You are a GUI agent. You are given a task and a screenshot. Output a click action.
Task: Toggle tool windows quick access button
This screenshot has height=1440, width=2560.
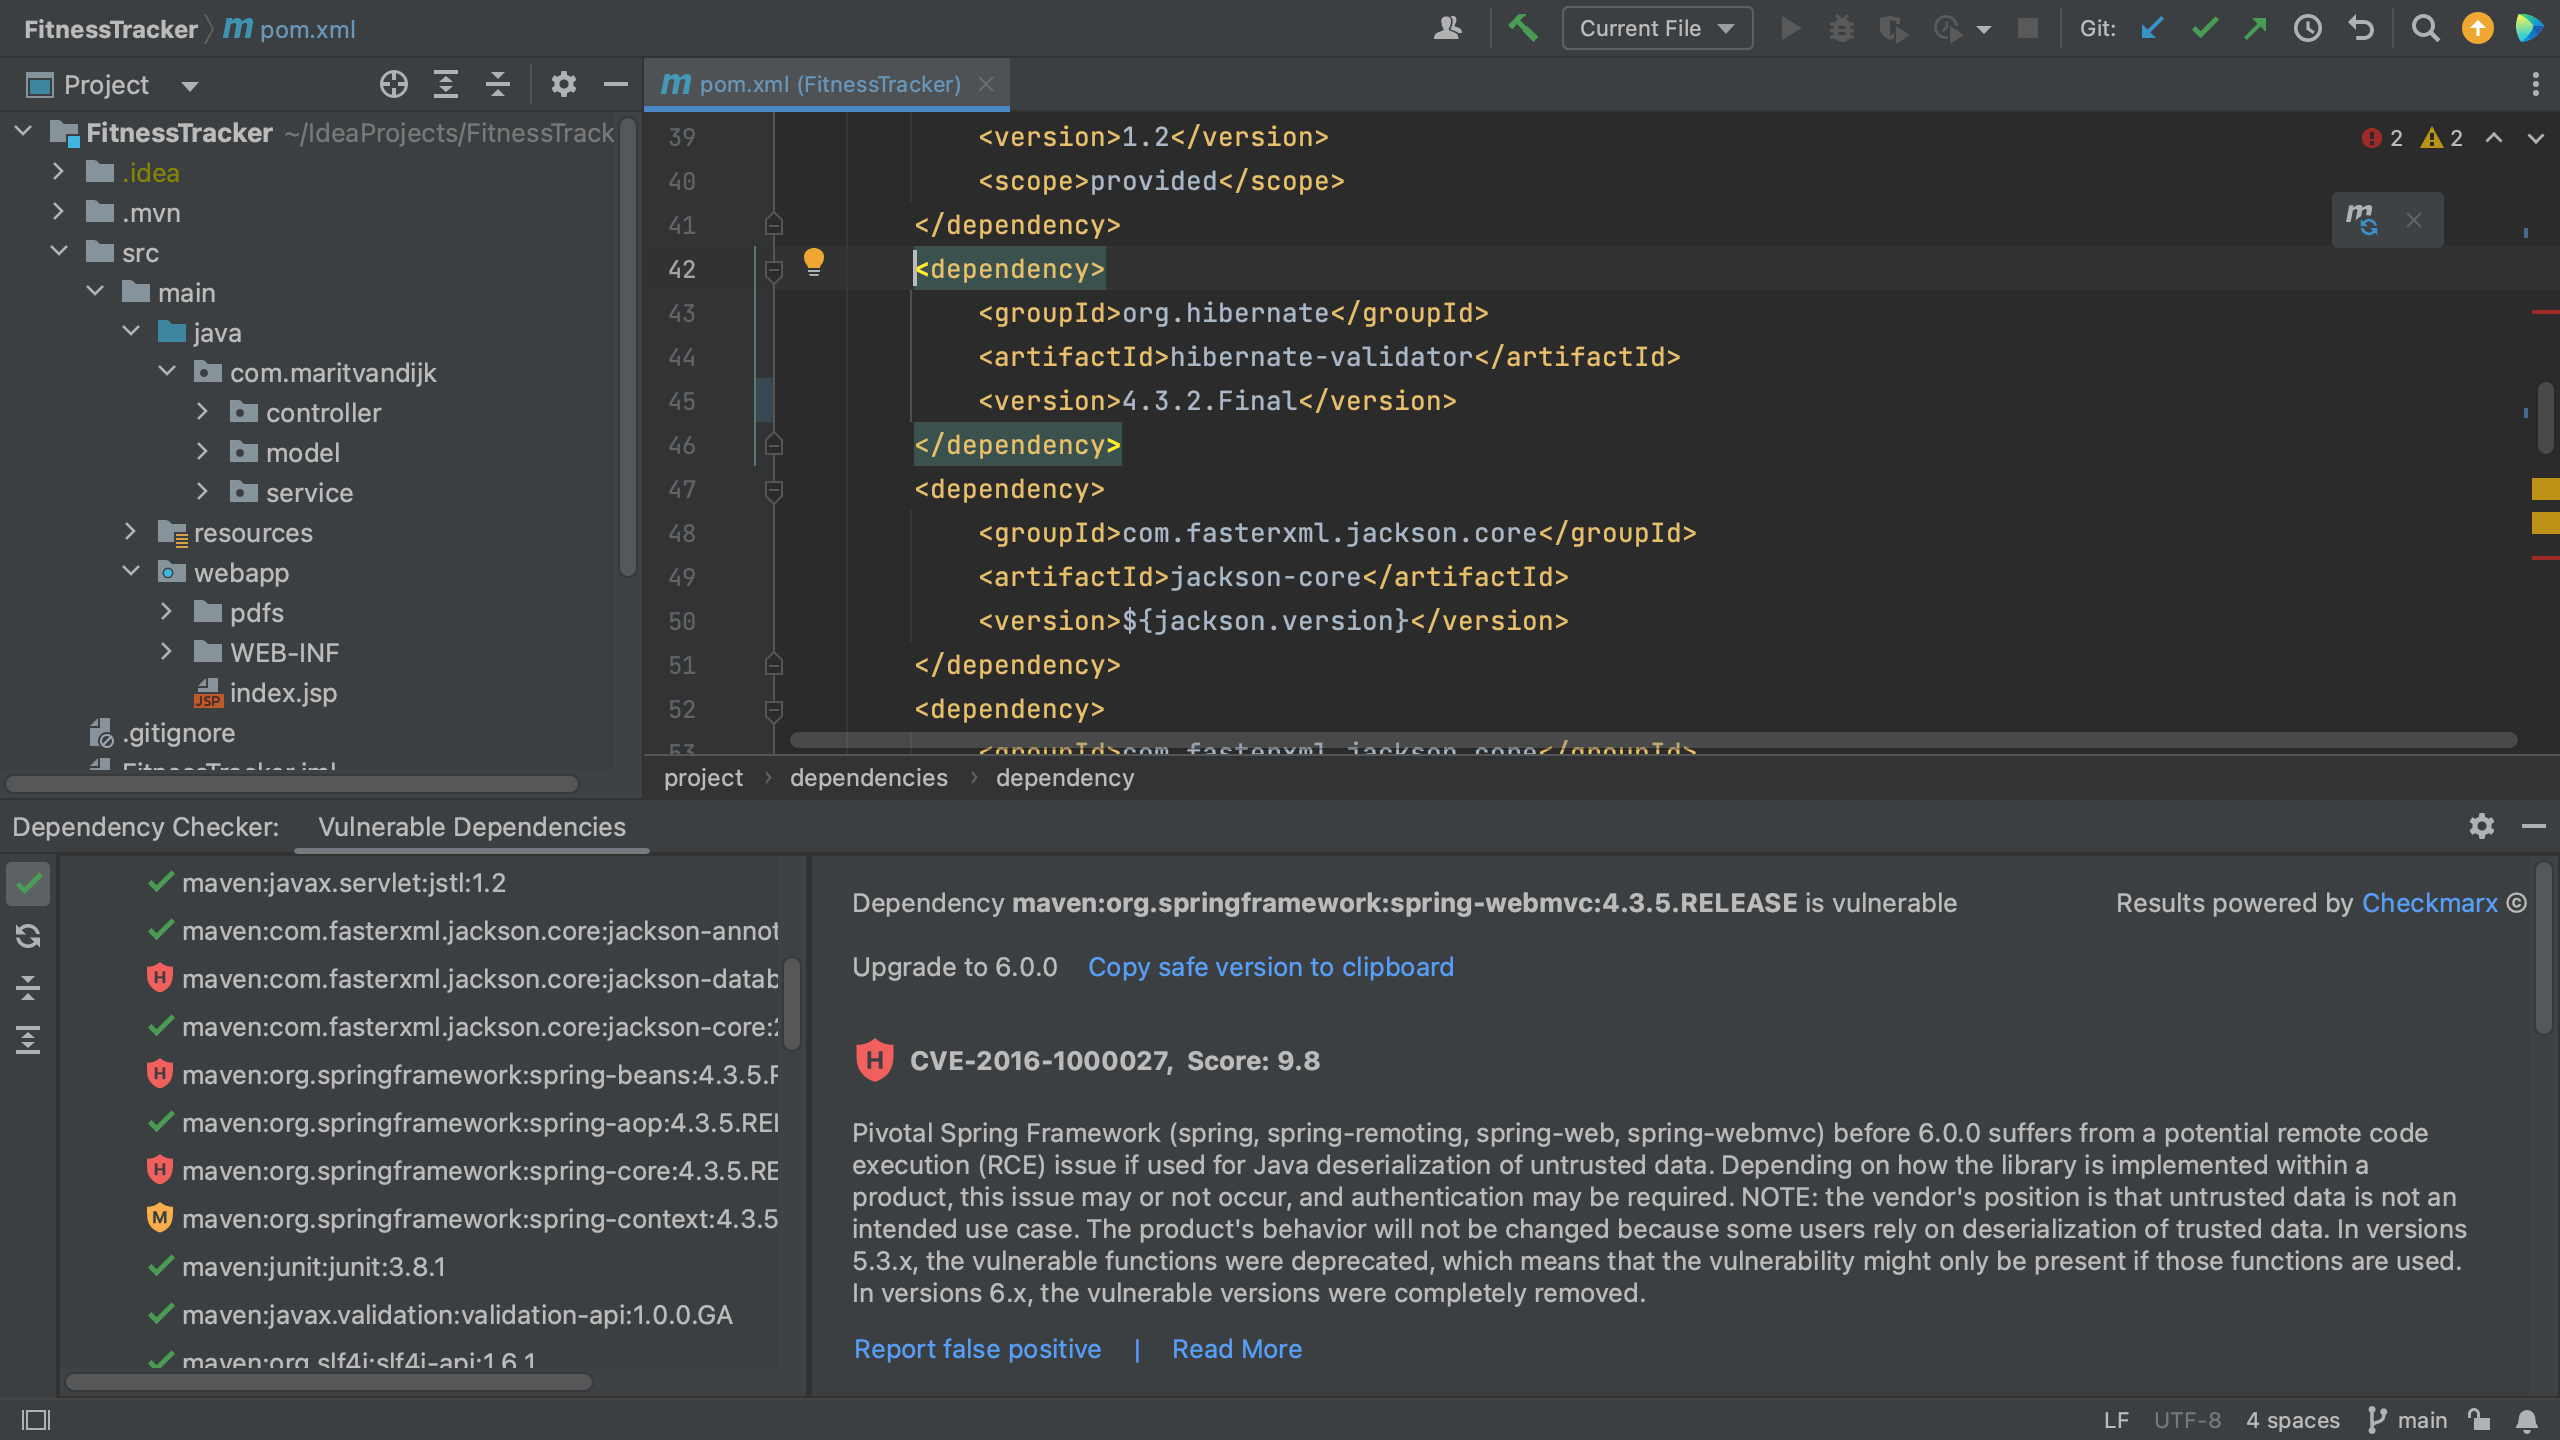click(x=36, y=1420)
